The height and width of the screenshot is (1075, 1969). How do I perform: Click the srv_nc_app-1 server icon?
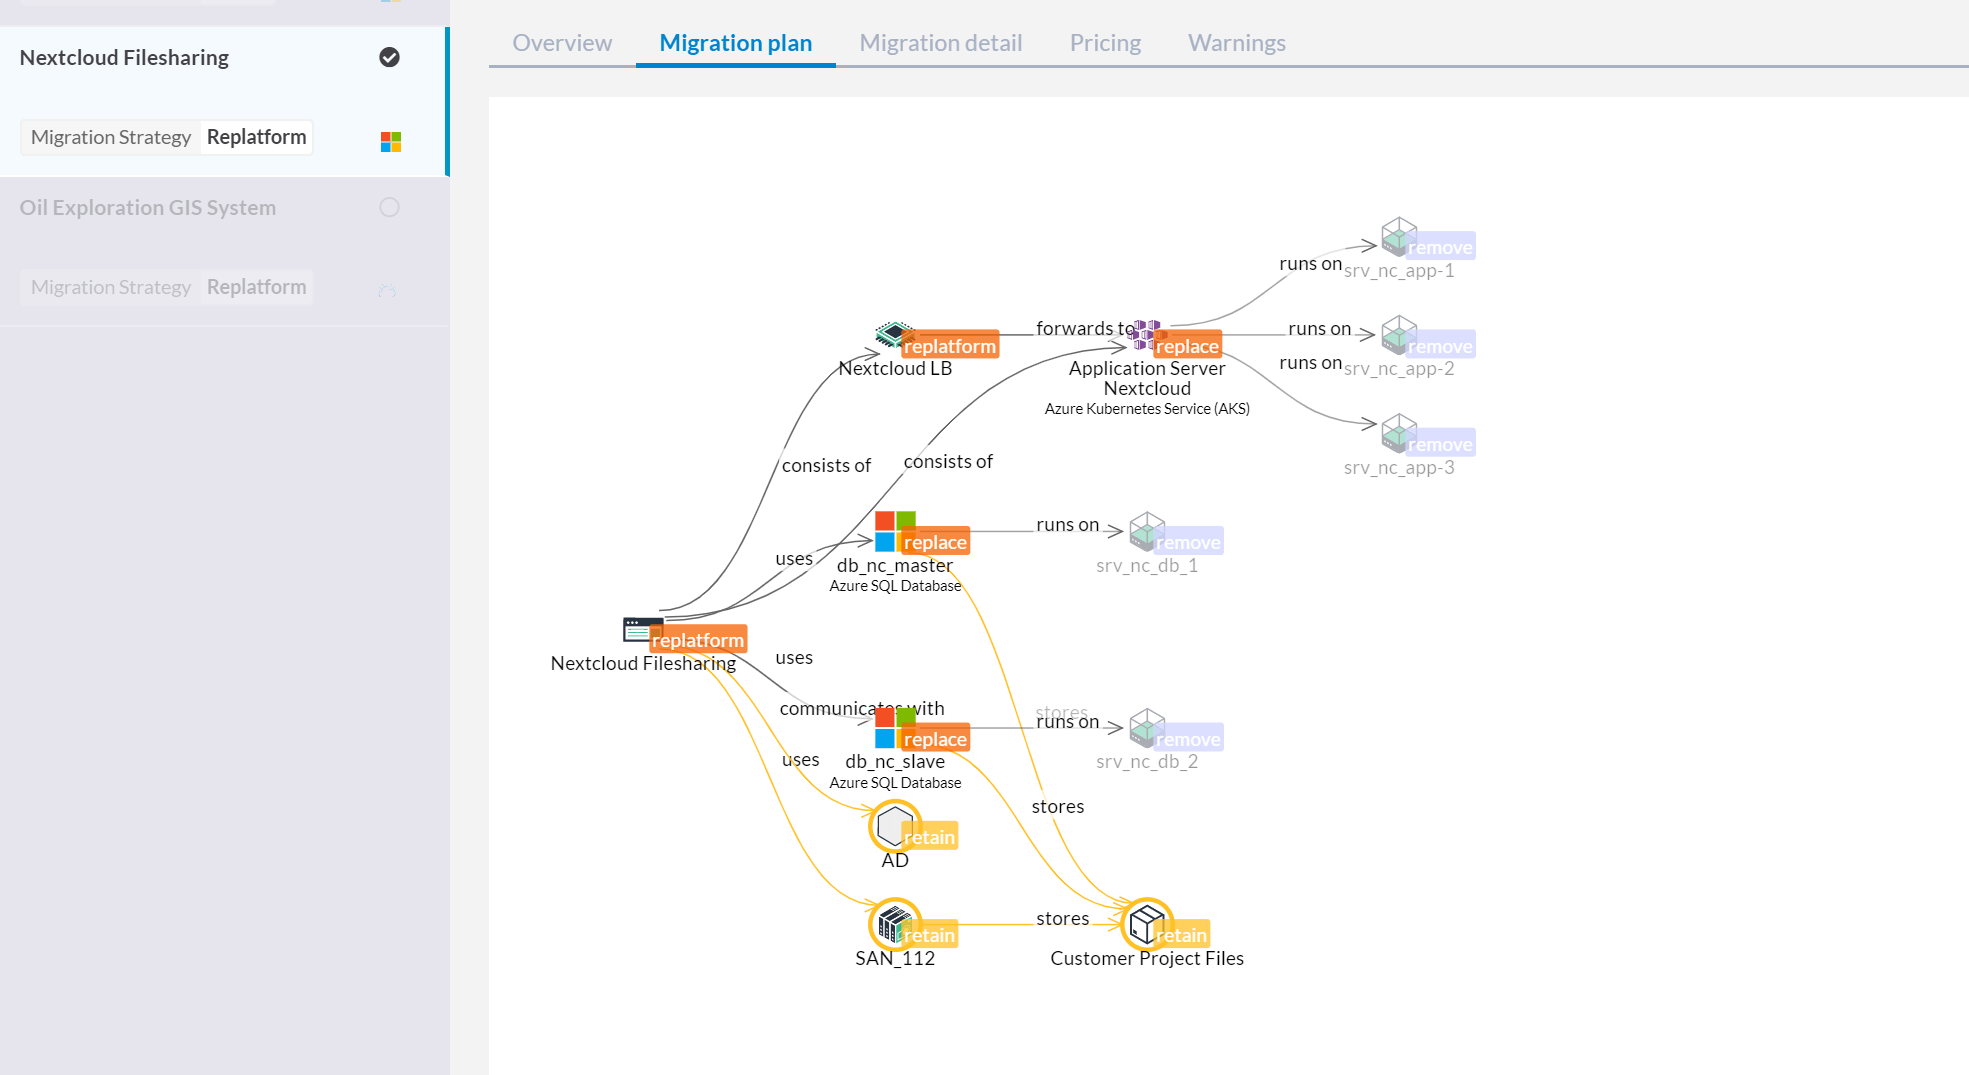[x=1397, y=237]
